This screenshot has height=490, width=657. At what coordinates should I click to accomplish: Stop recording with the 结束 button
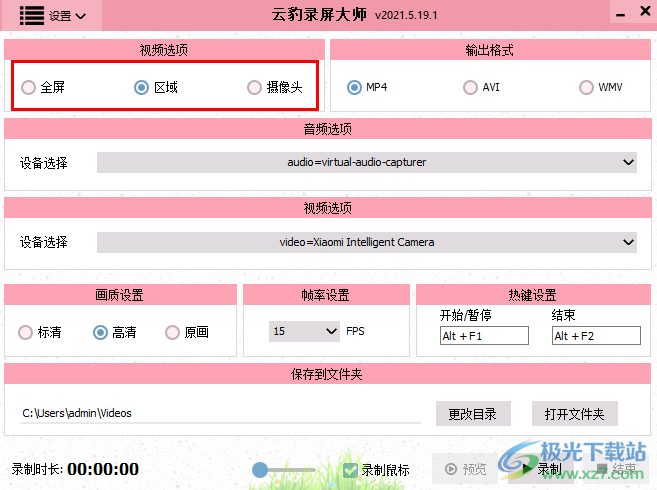point(618,469)
